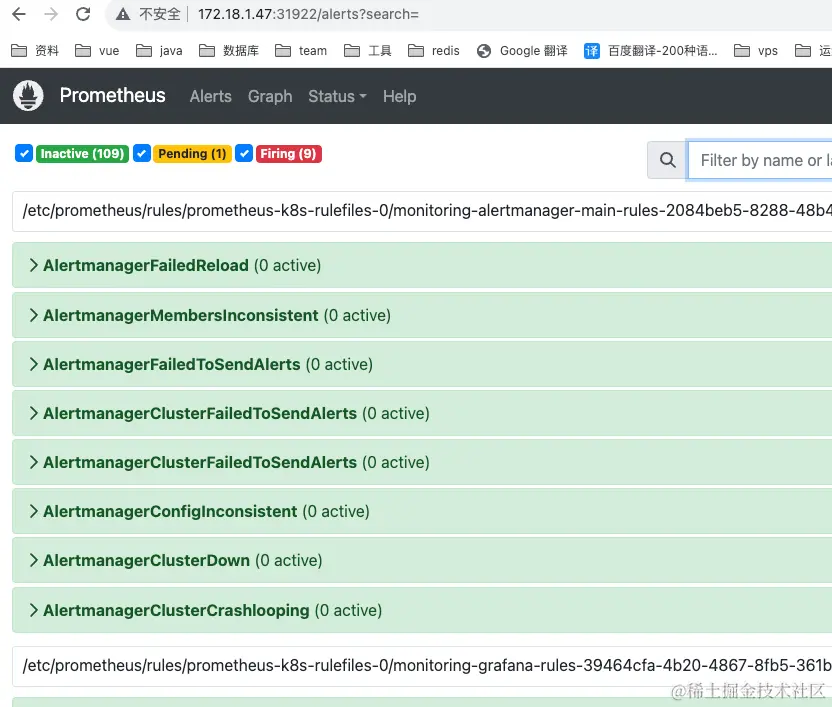Click the green Inactive (109) badge

[82, 153]
